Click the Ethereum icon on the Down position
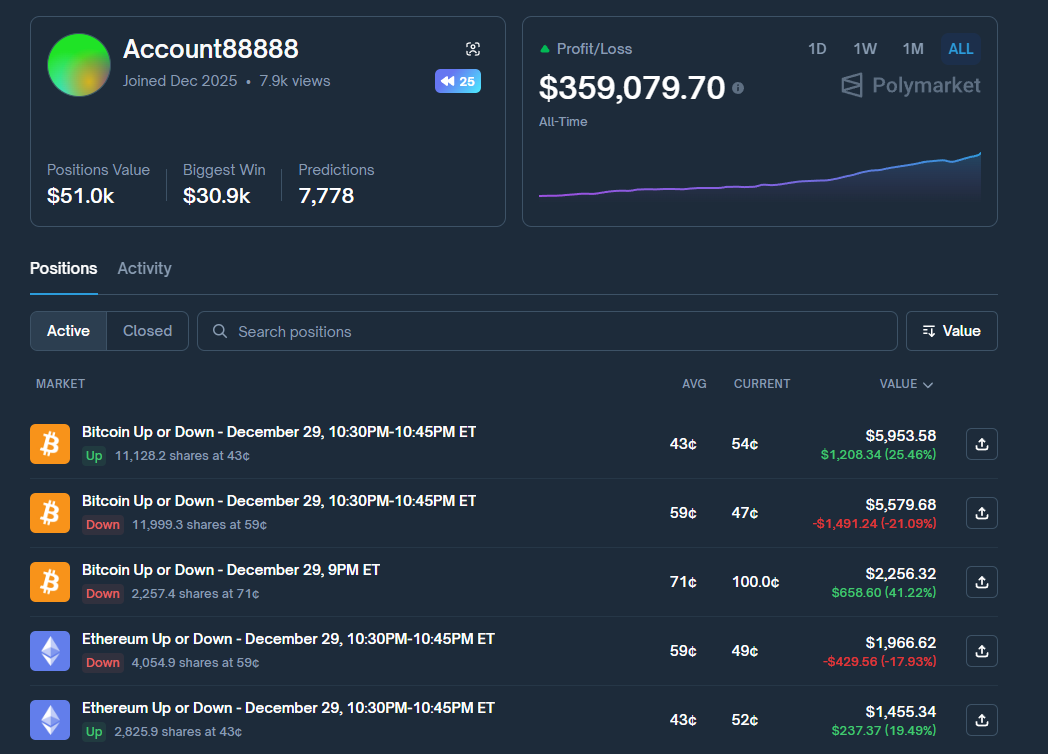 click(x=49, y=650)
